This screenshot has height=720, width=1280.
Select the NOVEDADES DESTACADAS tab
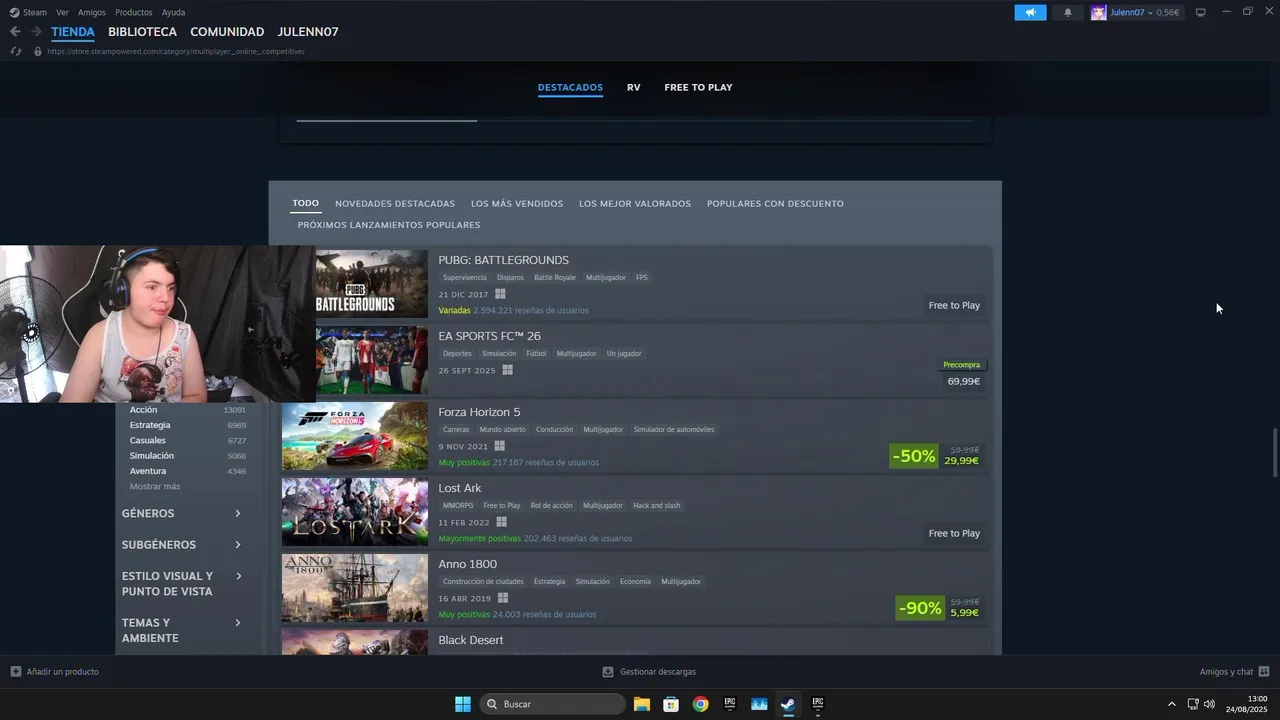click(x=395, y=203)
